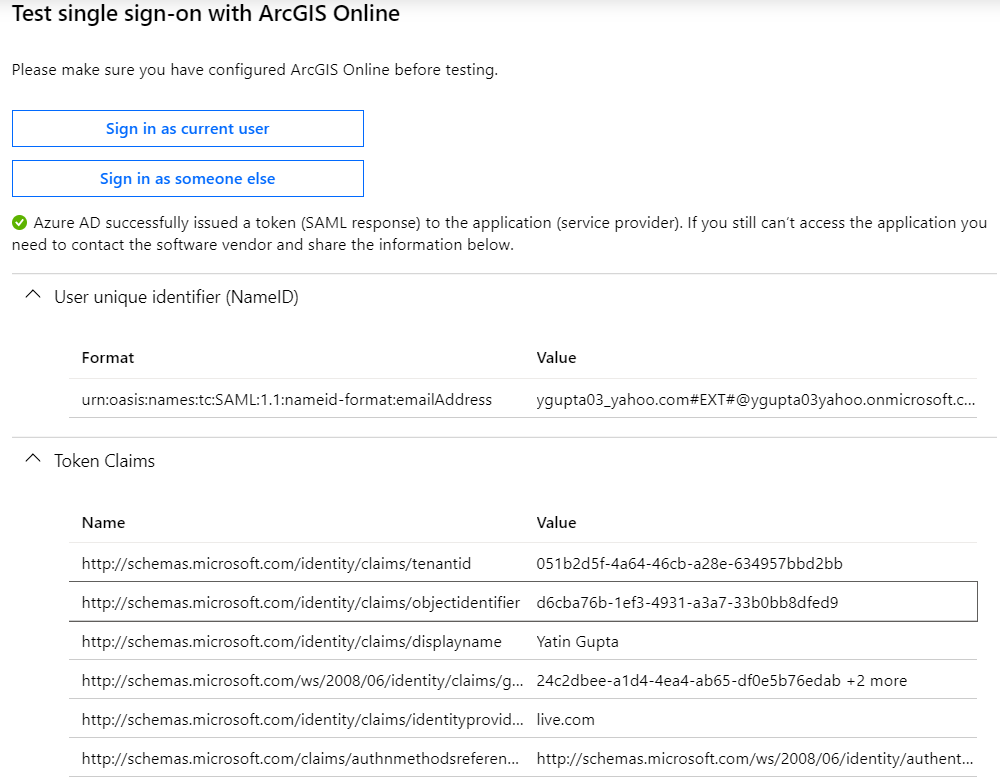Click the Format column header in NameID table
This screenshot has height=778, width=1000.
108,358
